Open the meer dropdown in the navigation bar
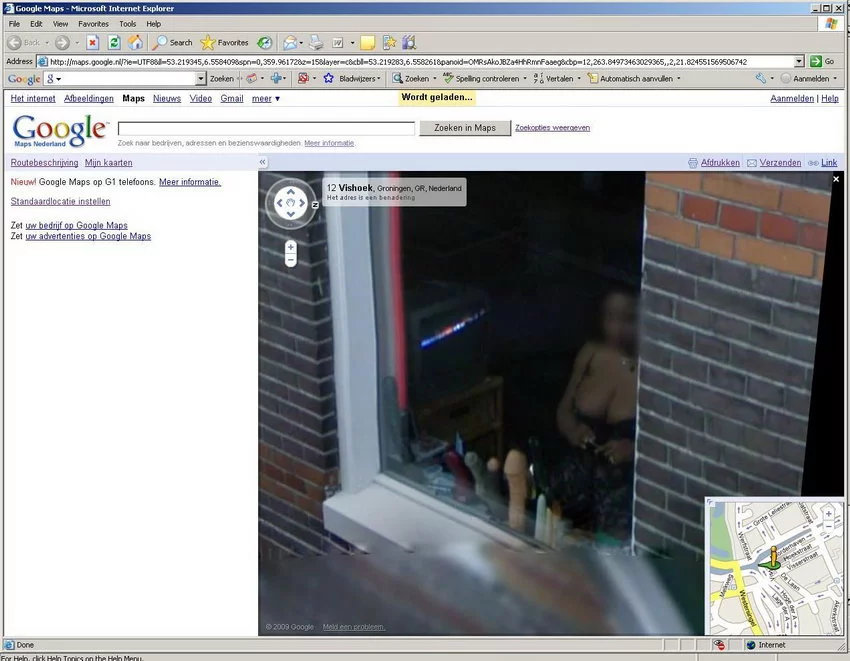Viewport: 850px width, 661px height. click(x=265, y=98)
